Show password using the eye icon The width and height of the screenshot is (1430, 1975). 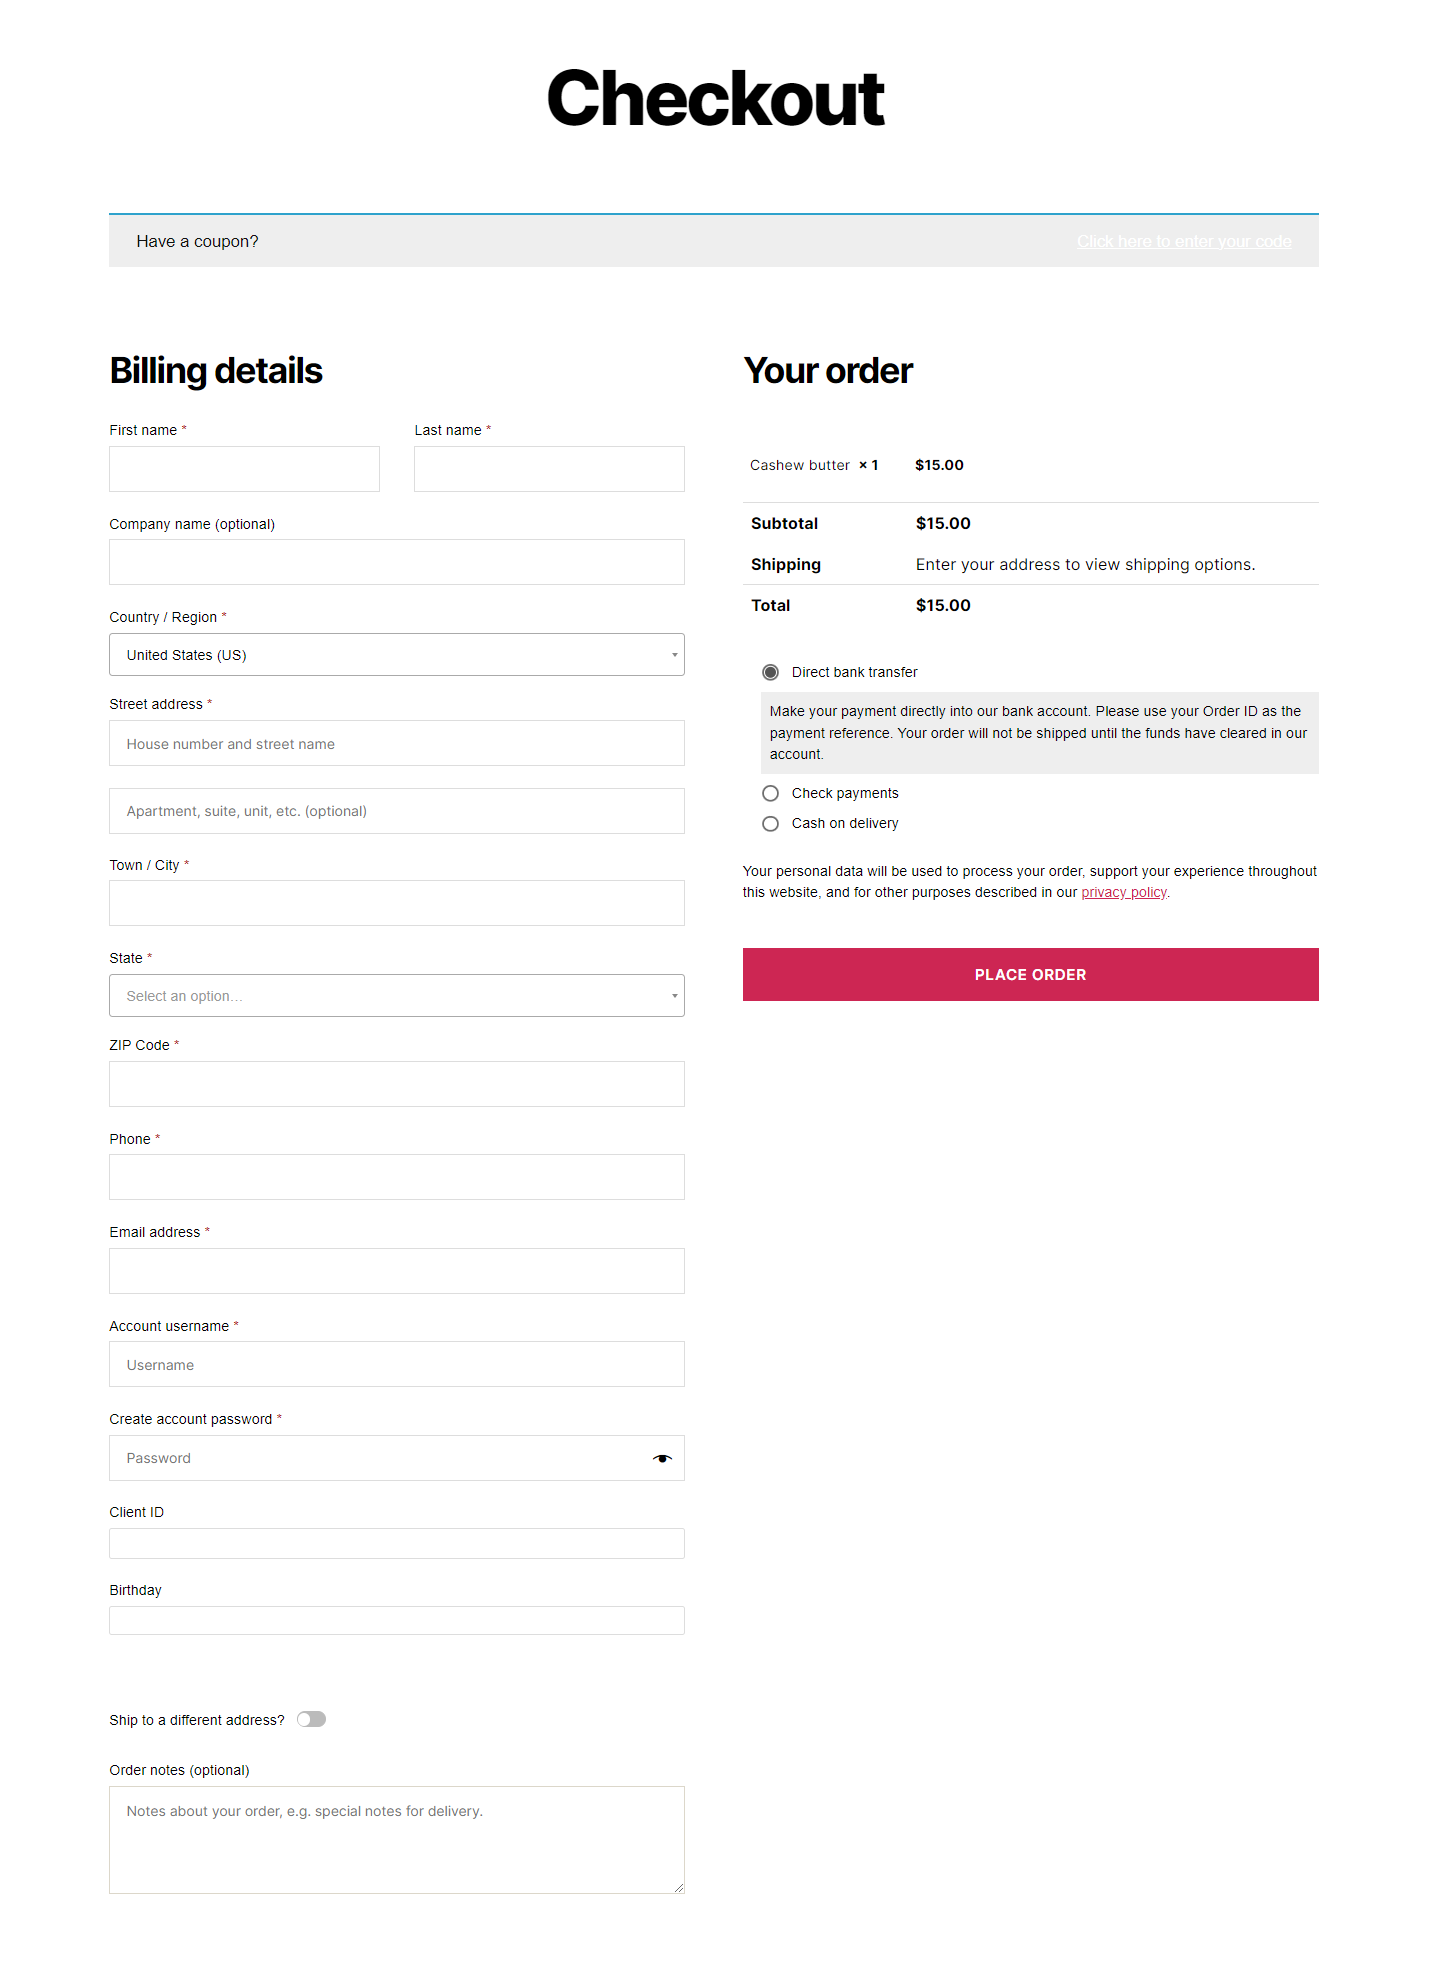662,1458
